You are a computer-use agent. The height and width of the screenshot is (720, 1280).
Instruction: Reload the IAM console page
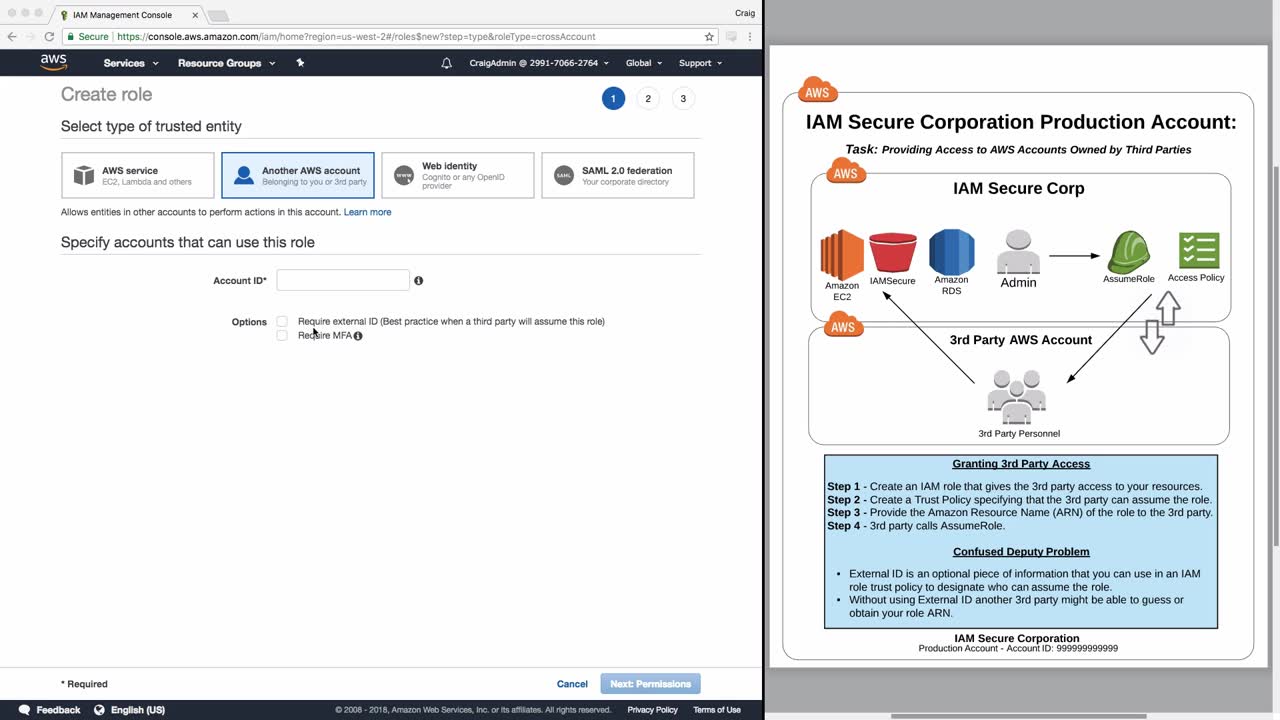tap(49, 36)
